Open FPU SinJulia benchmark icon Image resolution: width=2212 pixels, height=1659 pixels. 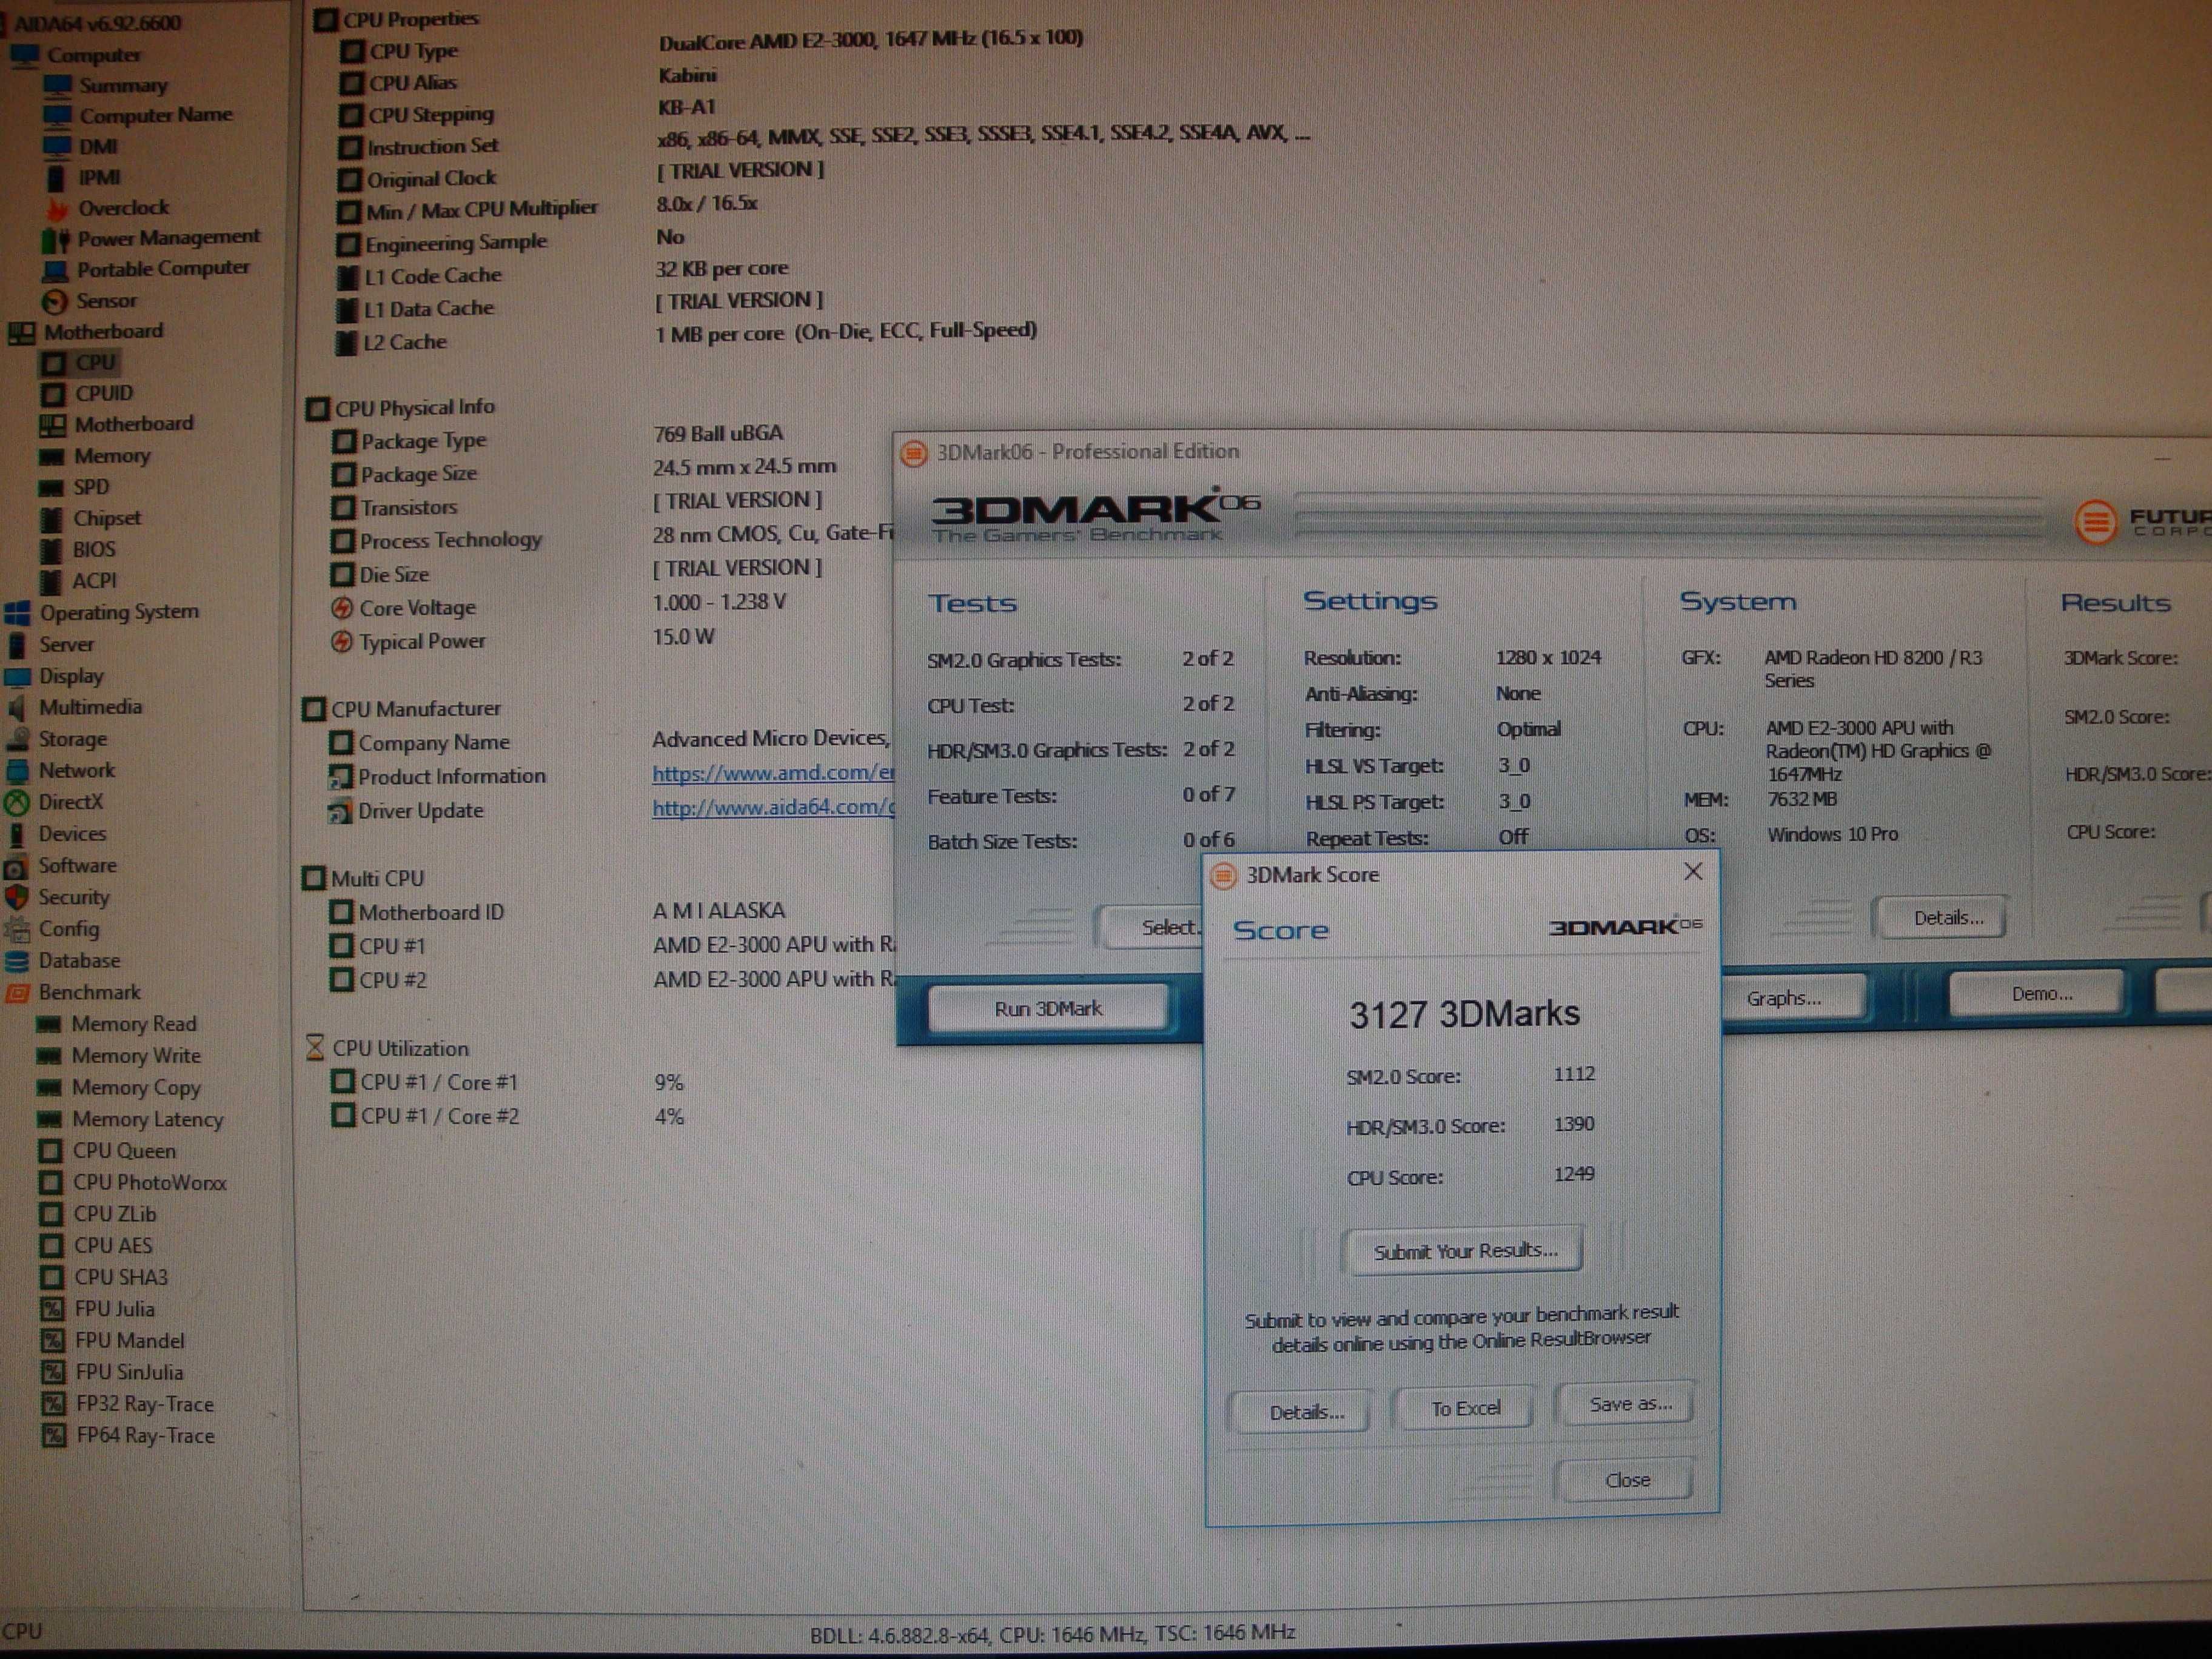(52, 1372)
